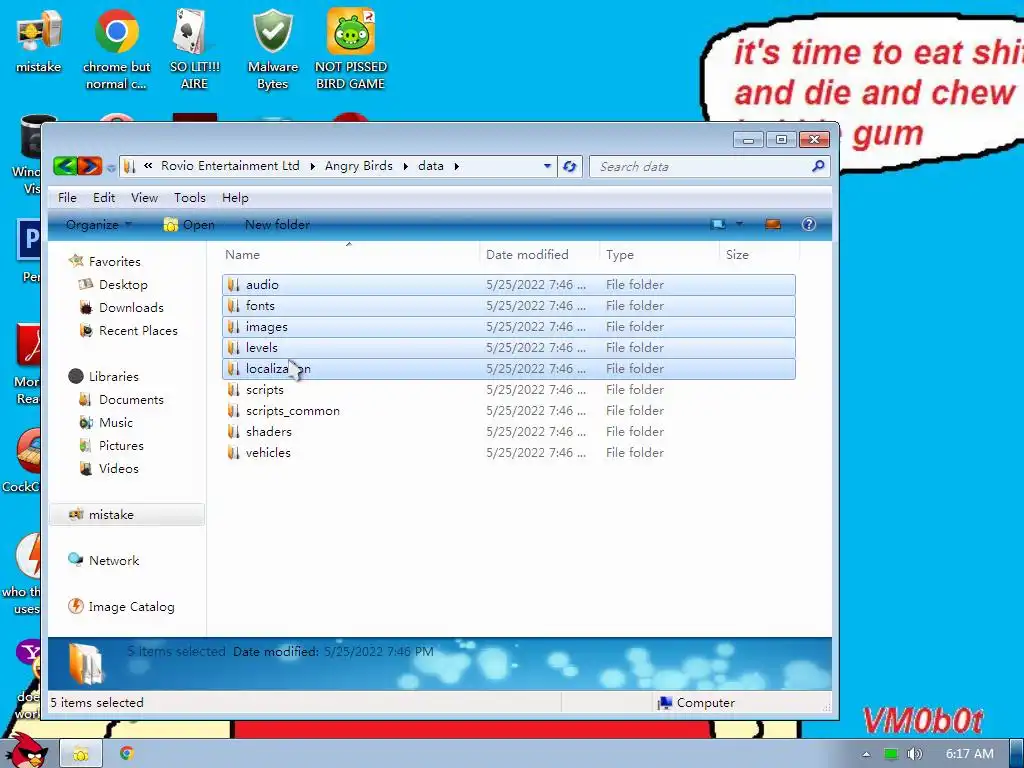Open Pictures library
The image size is (1024, 768).
click(x=111, y=445)
